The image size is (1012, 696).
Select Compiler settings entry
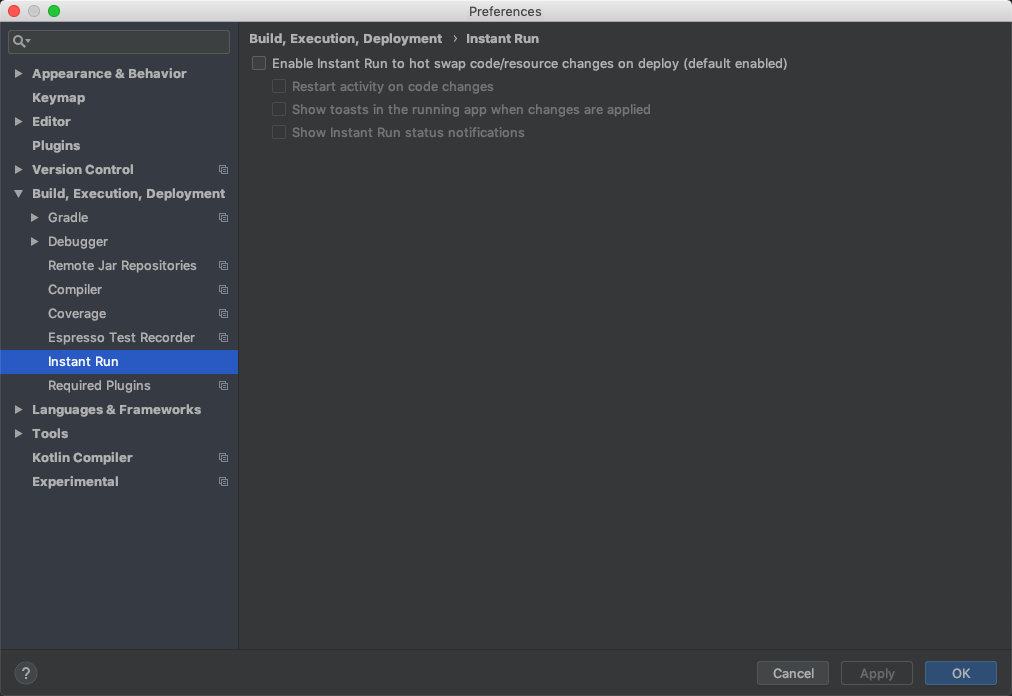click(75, 289)
